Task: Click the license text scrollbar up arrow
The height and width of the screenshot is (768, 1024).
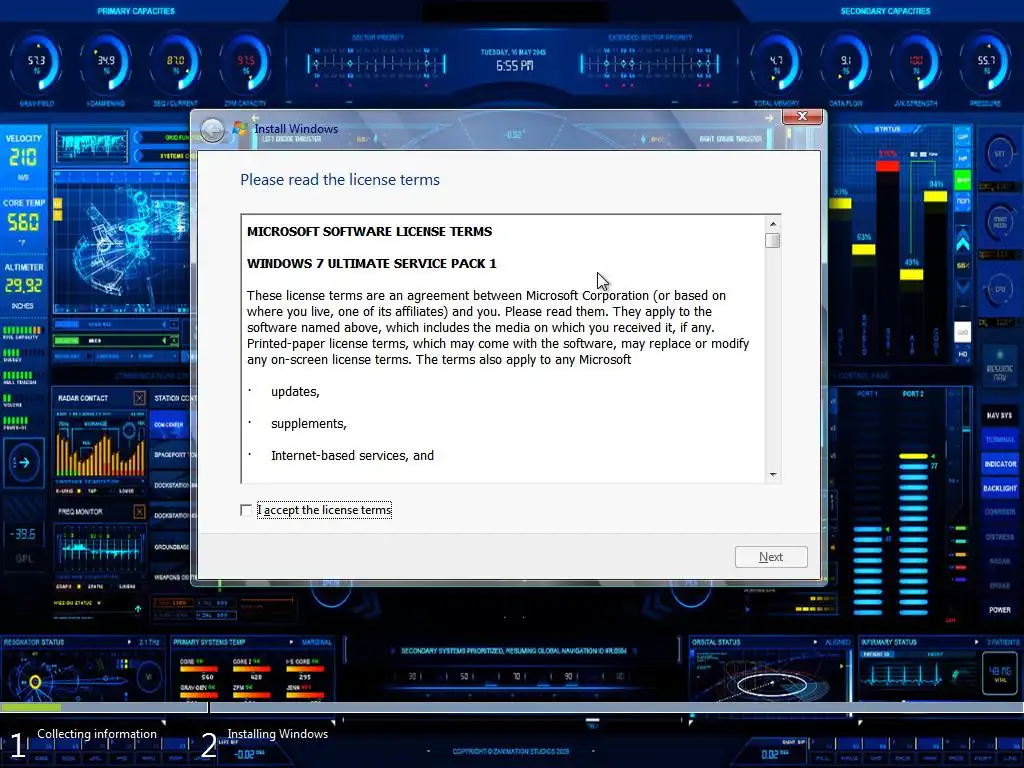Action: click(773, 224)
